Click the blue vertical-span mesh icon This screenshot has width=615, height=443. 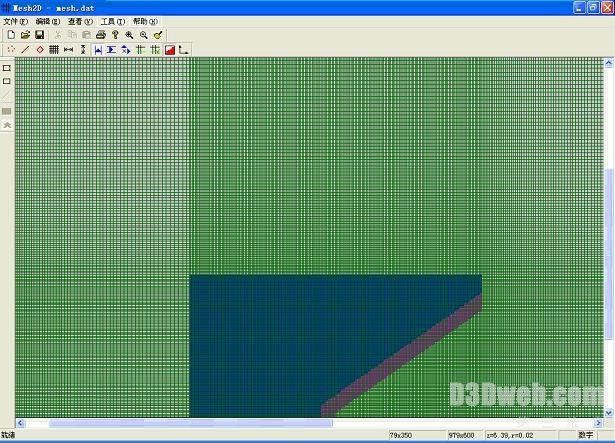pyautogui.click(x=112, y=49)
